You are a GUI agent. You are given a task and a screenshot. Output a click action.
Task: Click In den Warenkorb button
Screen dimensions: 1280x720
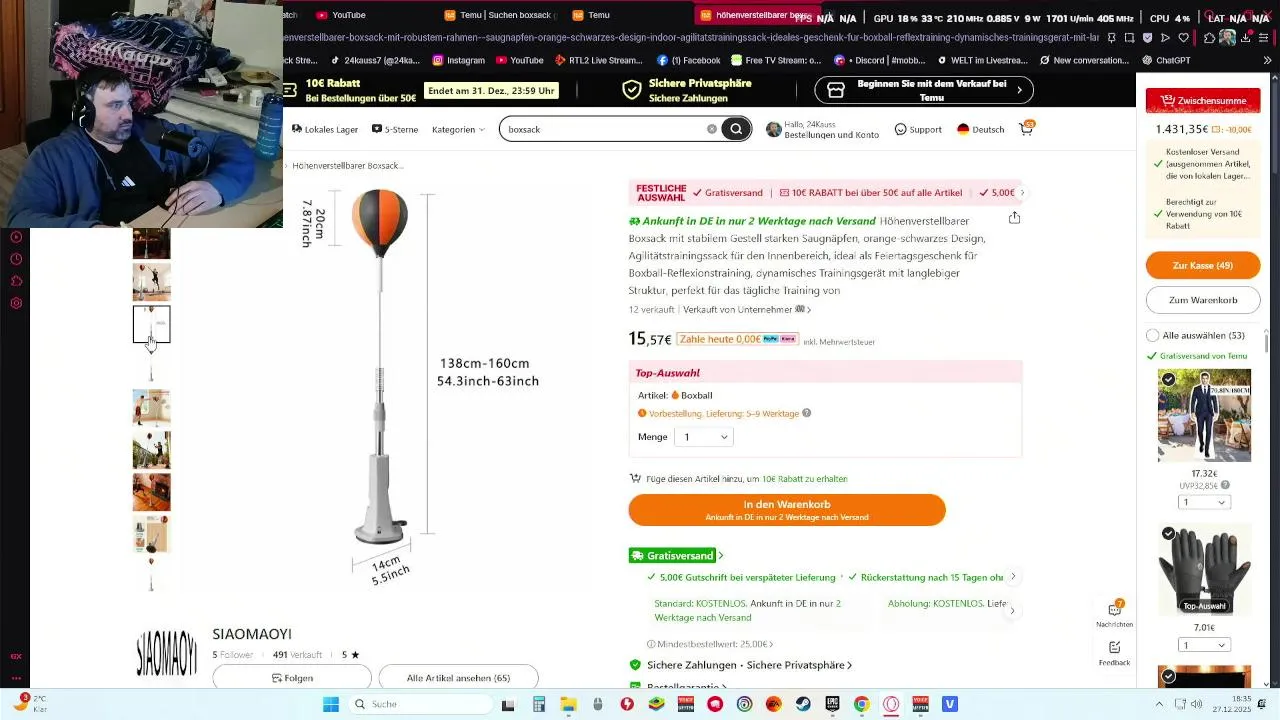[x=787, y=510]
